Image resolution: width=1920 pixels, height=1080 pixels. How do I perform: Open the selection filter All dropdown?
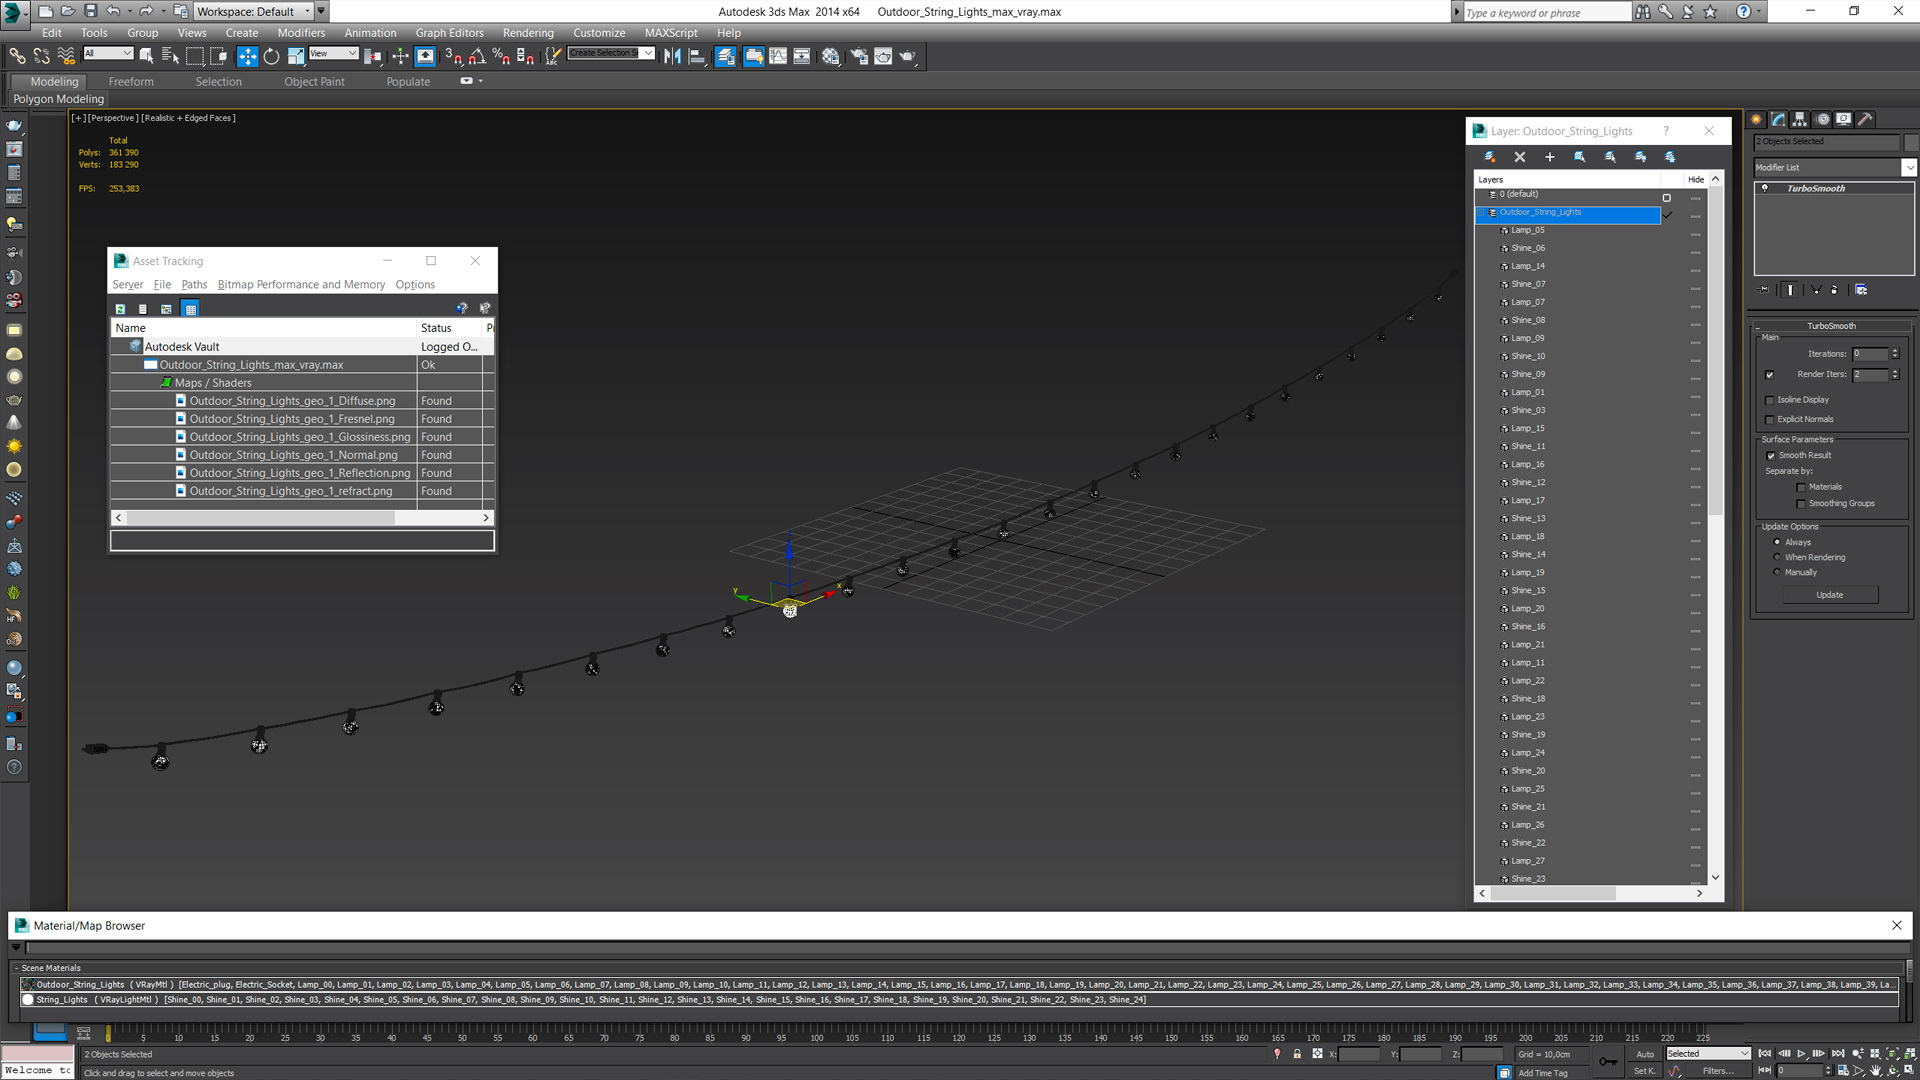pyautogui.click(x=108, y=53)
